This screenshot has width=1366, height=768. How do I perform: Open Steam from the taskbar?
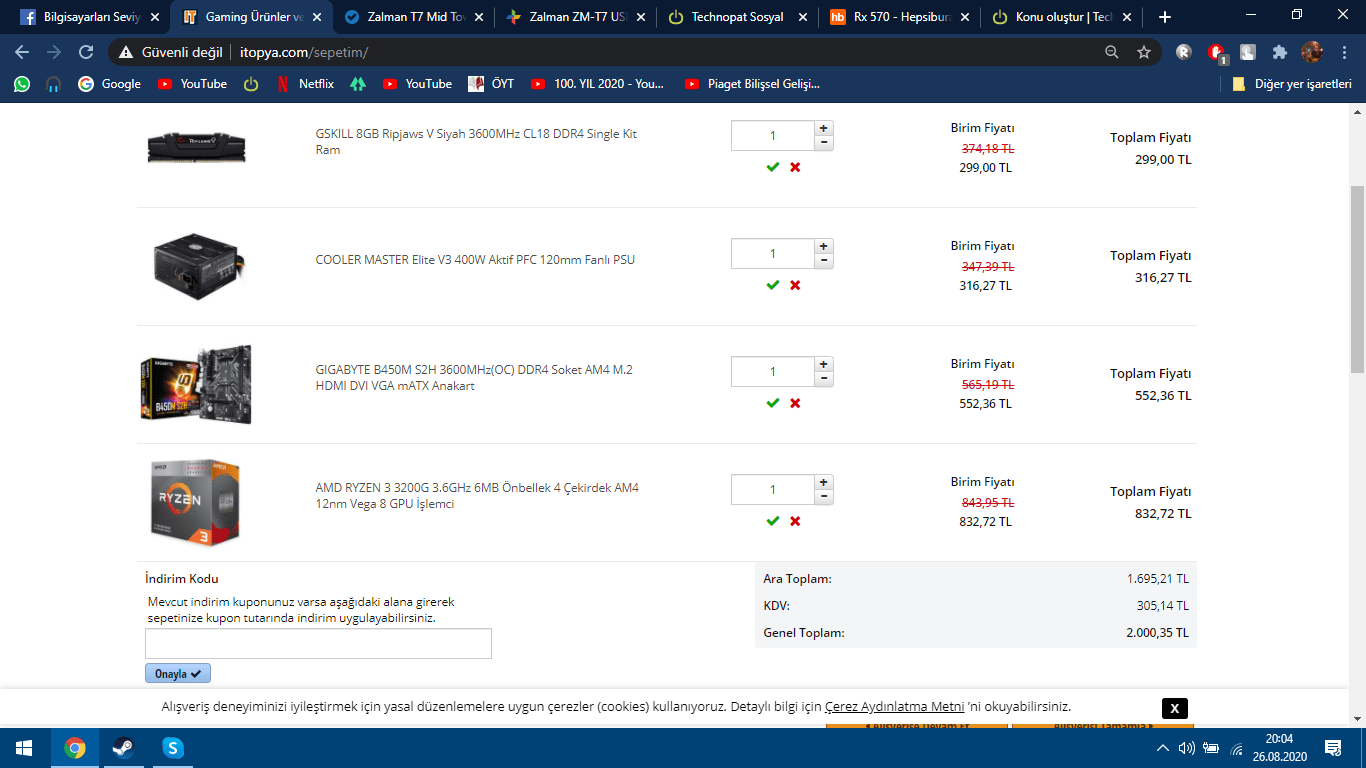(124, 748)
